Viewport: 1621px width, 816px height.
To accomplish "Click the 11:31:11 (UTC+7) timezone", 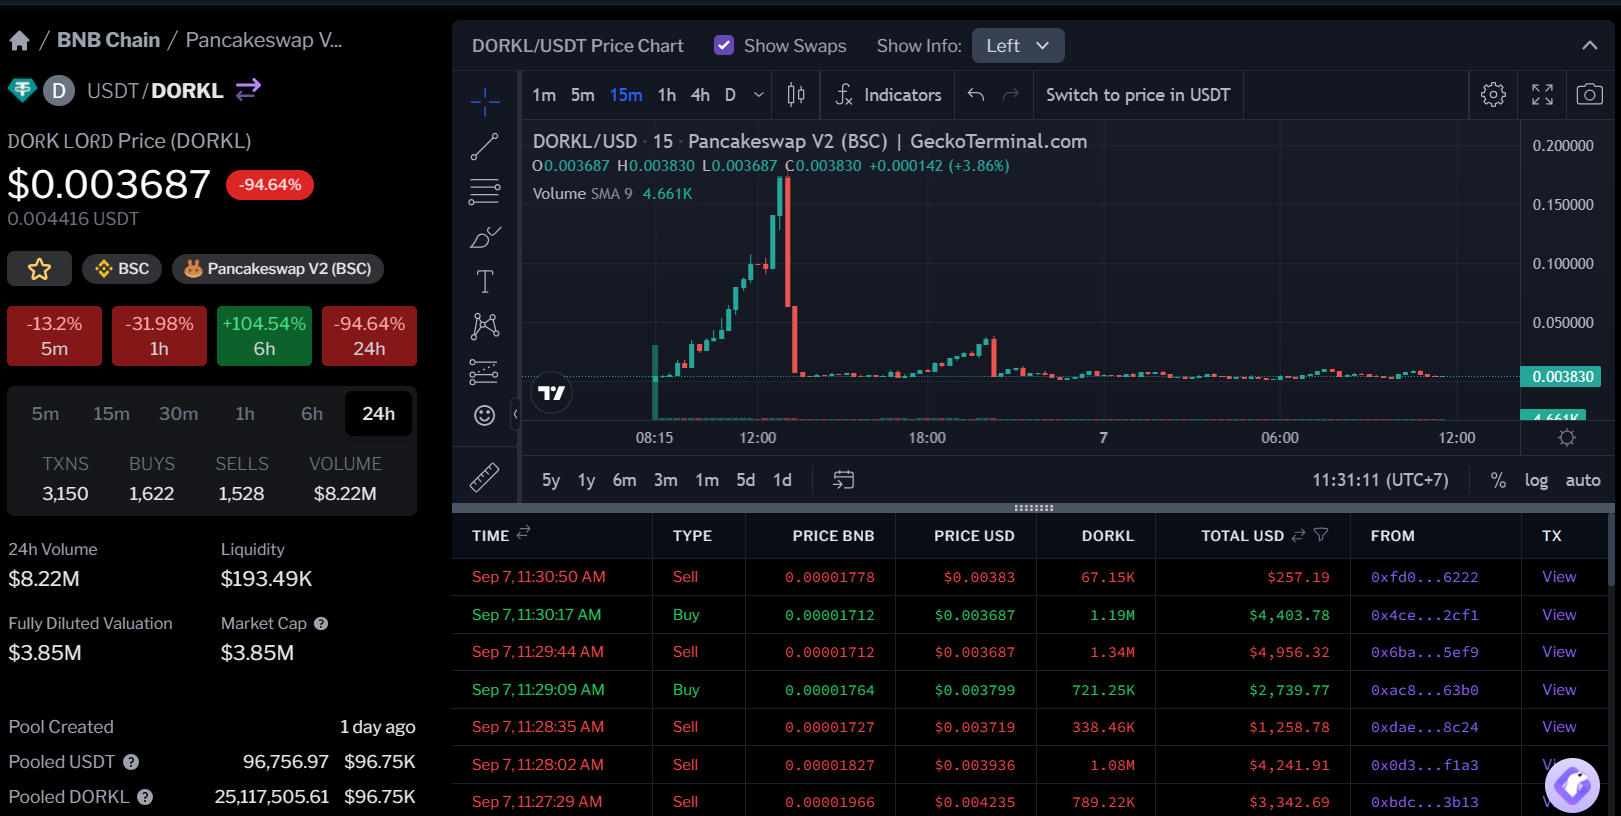I will coord(1380,480).
